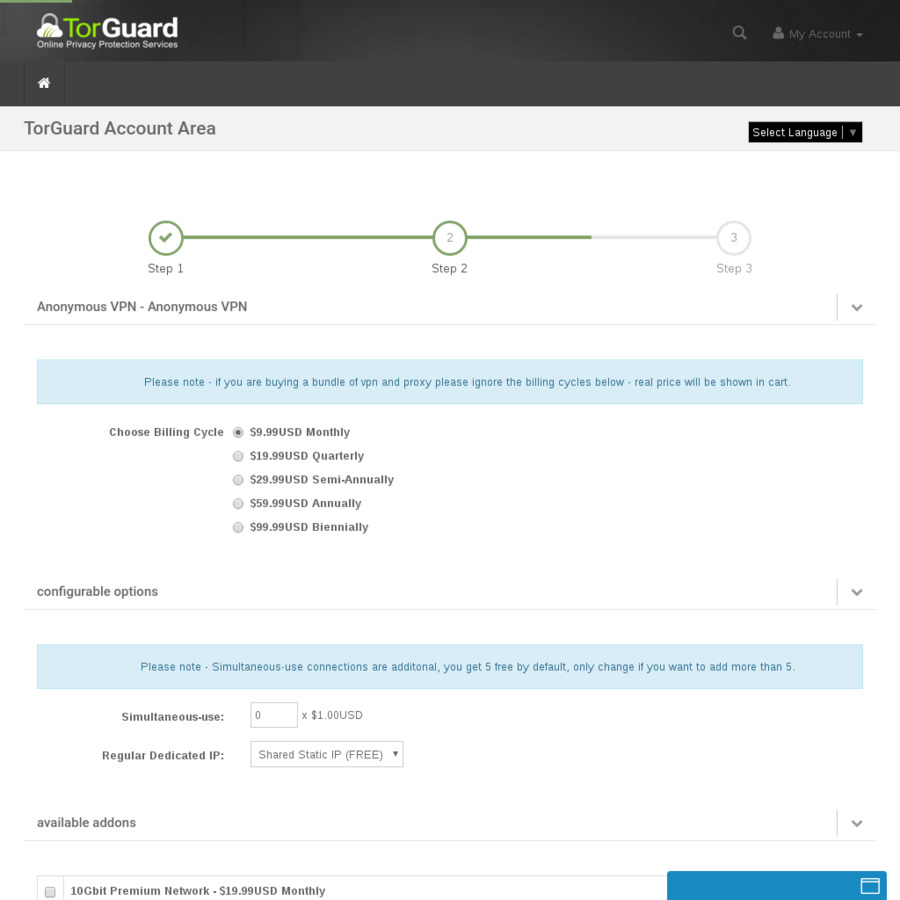The height and width of the screenshot is (900, 900).
Task: Collapse the configurable options section chevron
Action: click(856, 592)
